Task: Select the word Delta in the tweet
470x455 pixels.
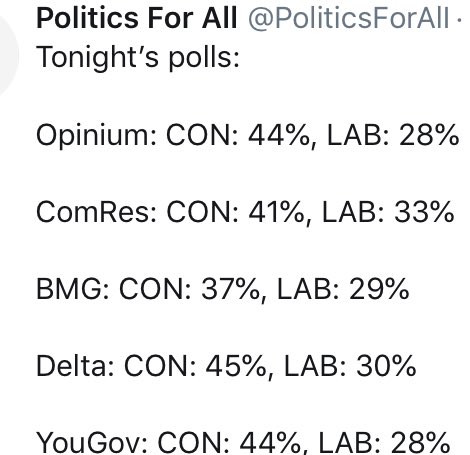Action: tap(75, 366)
